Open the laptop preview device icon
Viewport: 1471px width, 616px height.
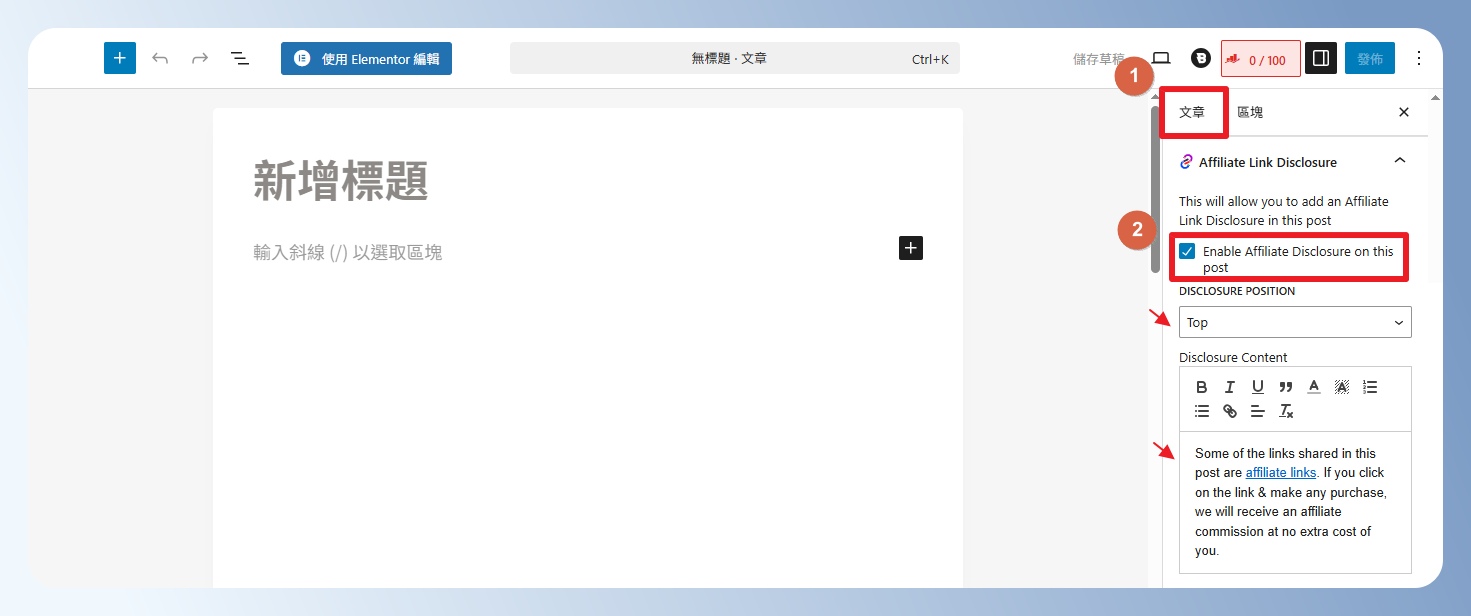coord(1161,59)
